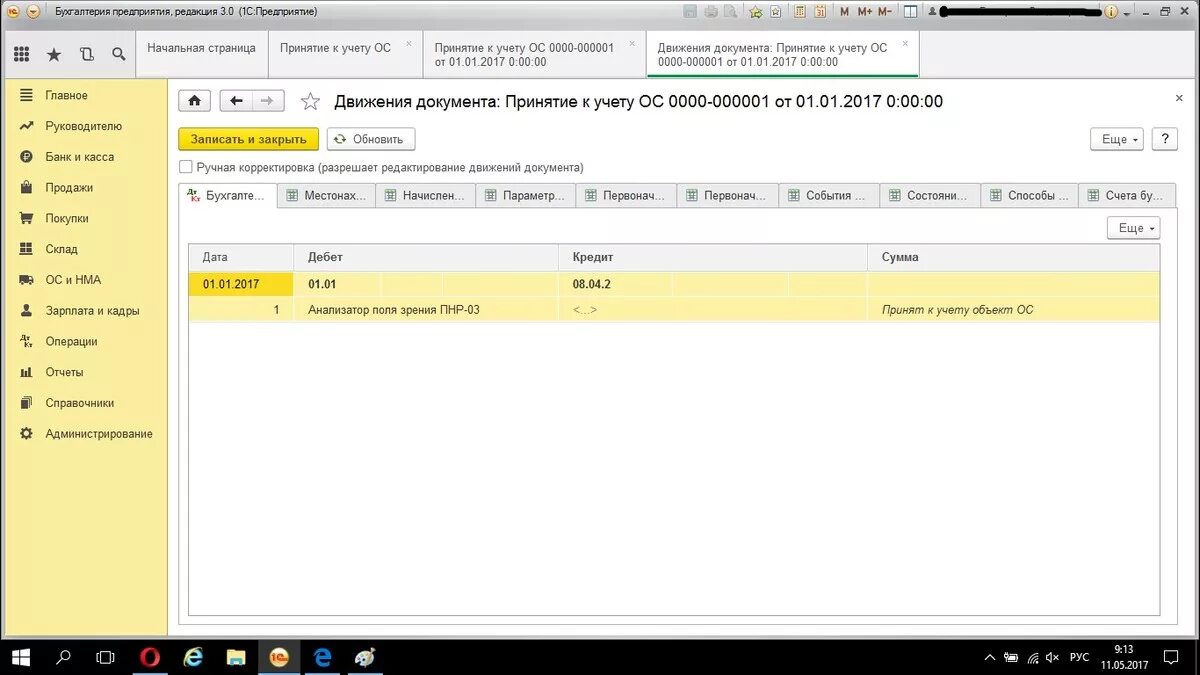This screenshot has height=675, width=1200.
Task: Click the print preview icon in title bar
Action: (729, 12)
